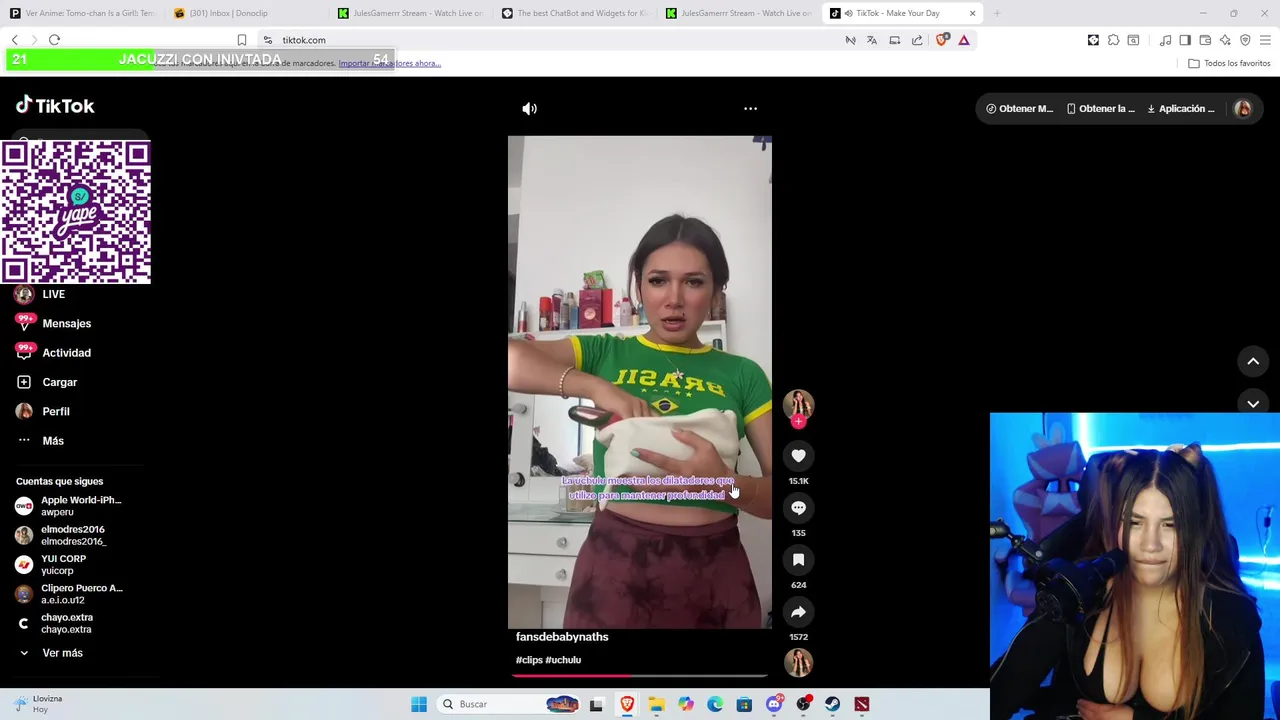Go to previous video with the up chevron
Viewport: 1280px width, 720px height.
(1253, 361)
